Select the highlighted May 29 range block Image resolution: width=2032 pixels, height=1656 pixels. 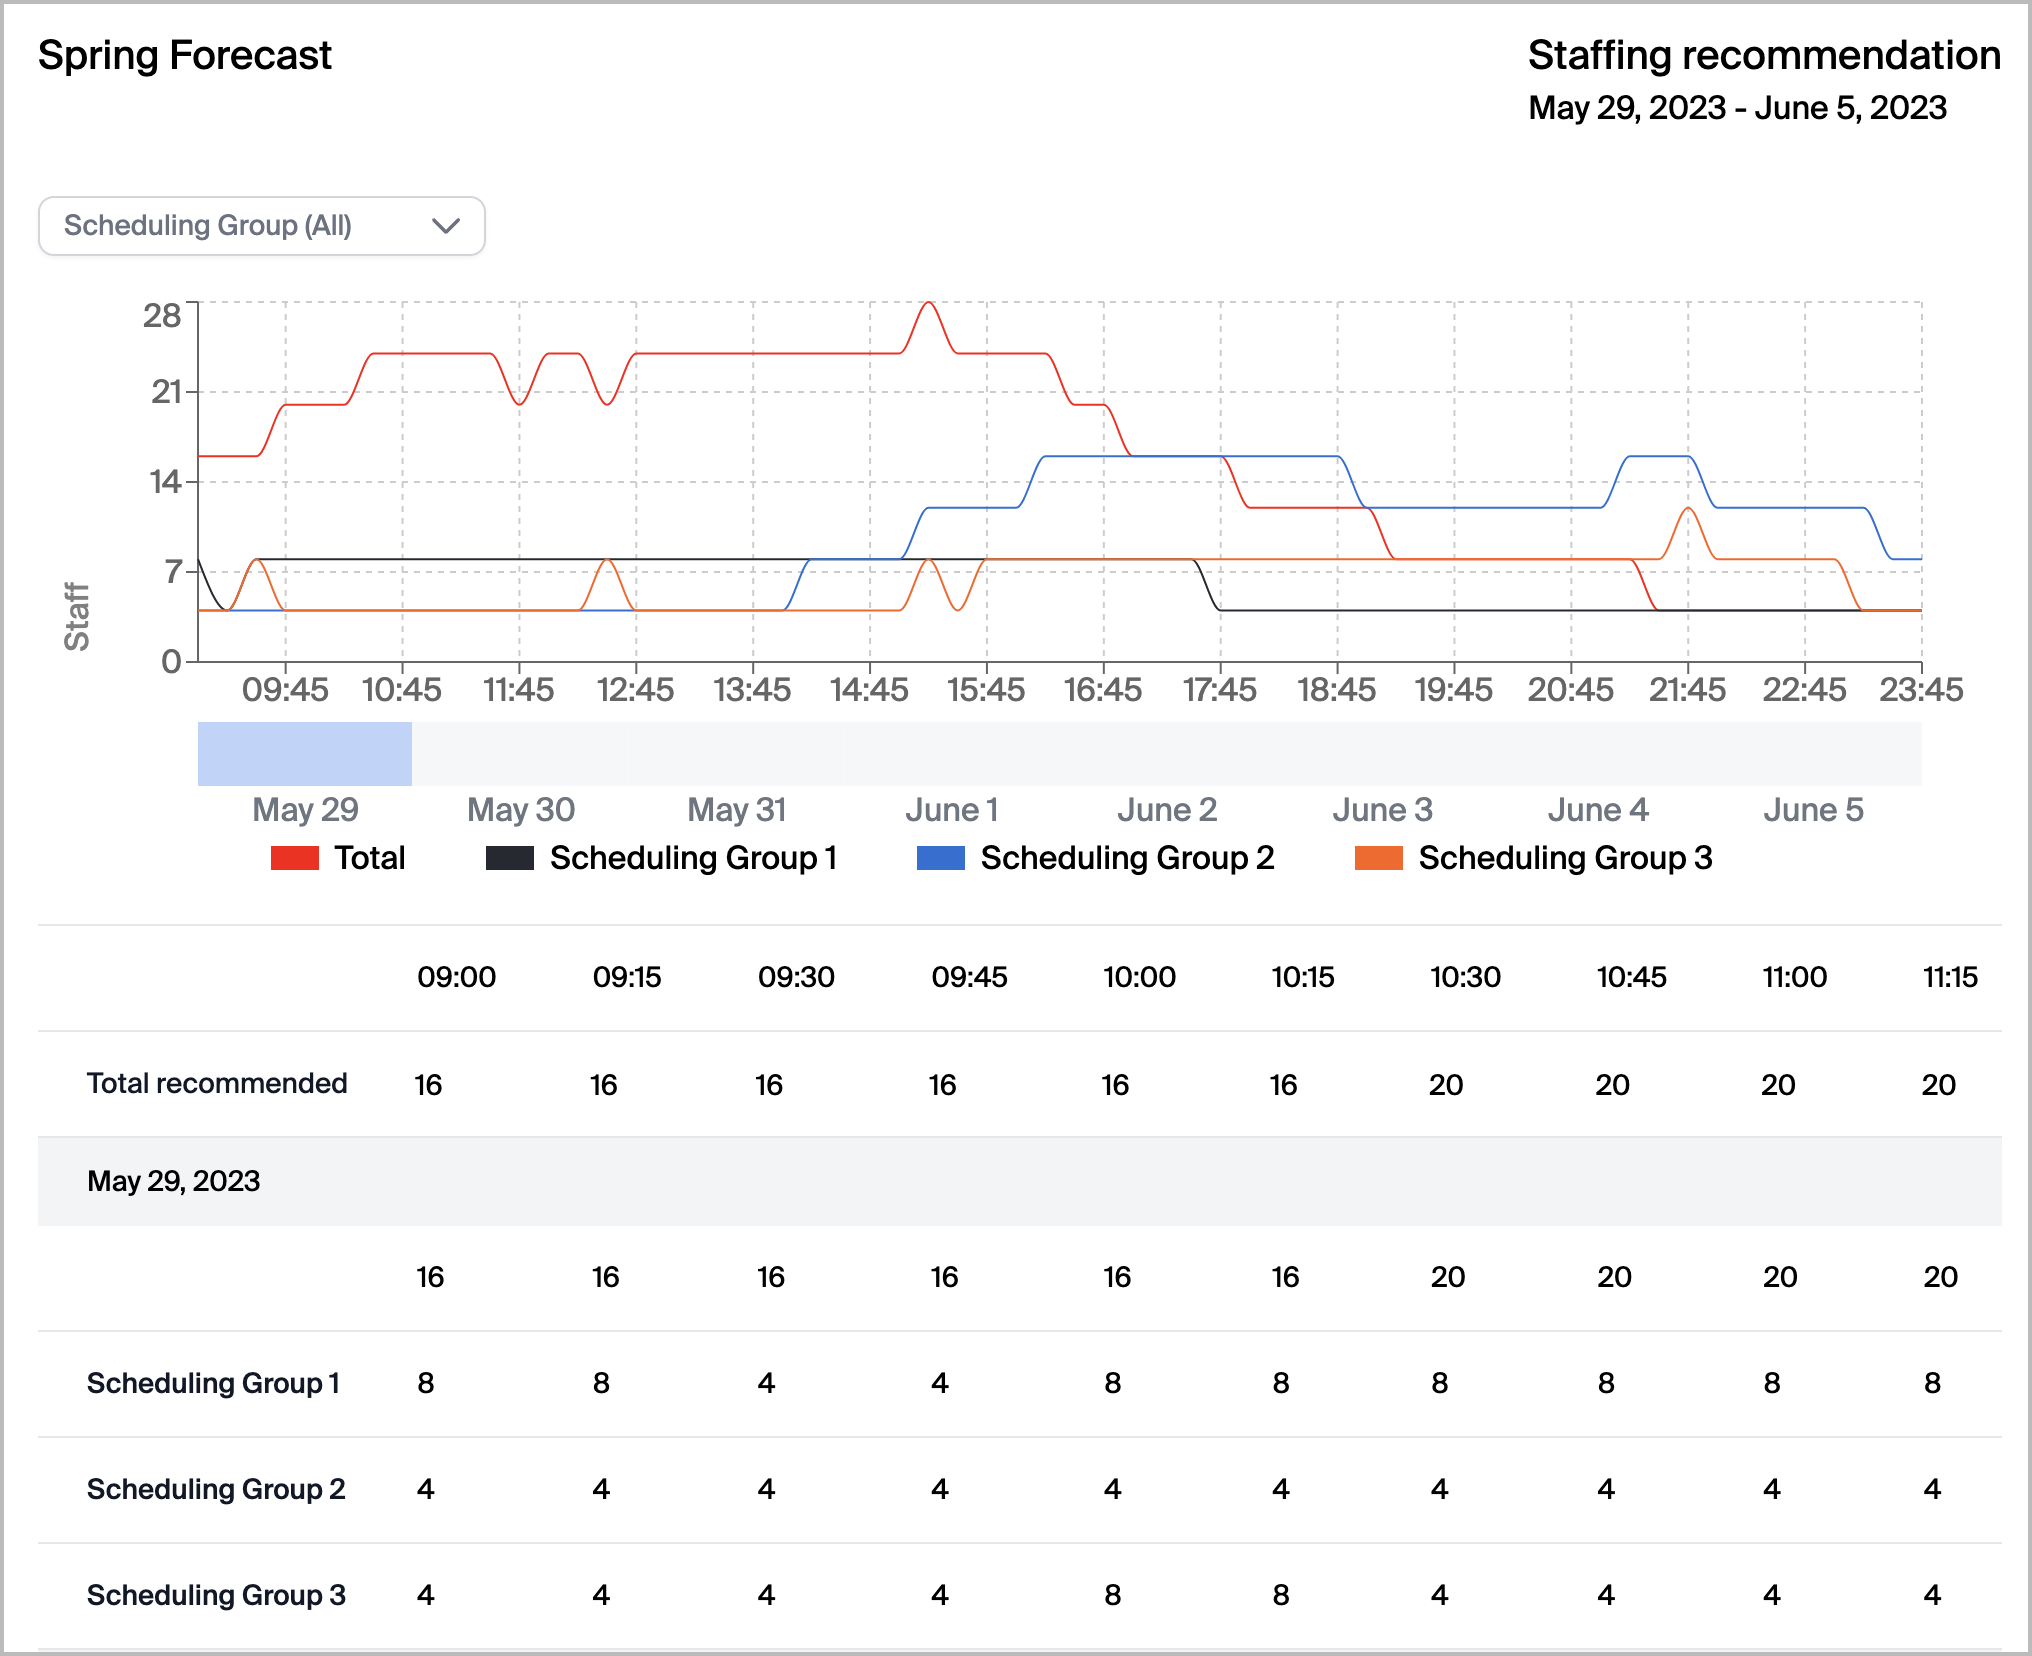point(305,754)
